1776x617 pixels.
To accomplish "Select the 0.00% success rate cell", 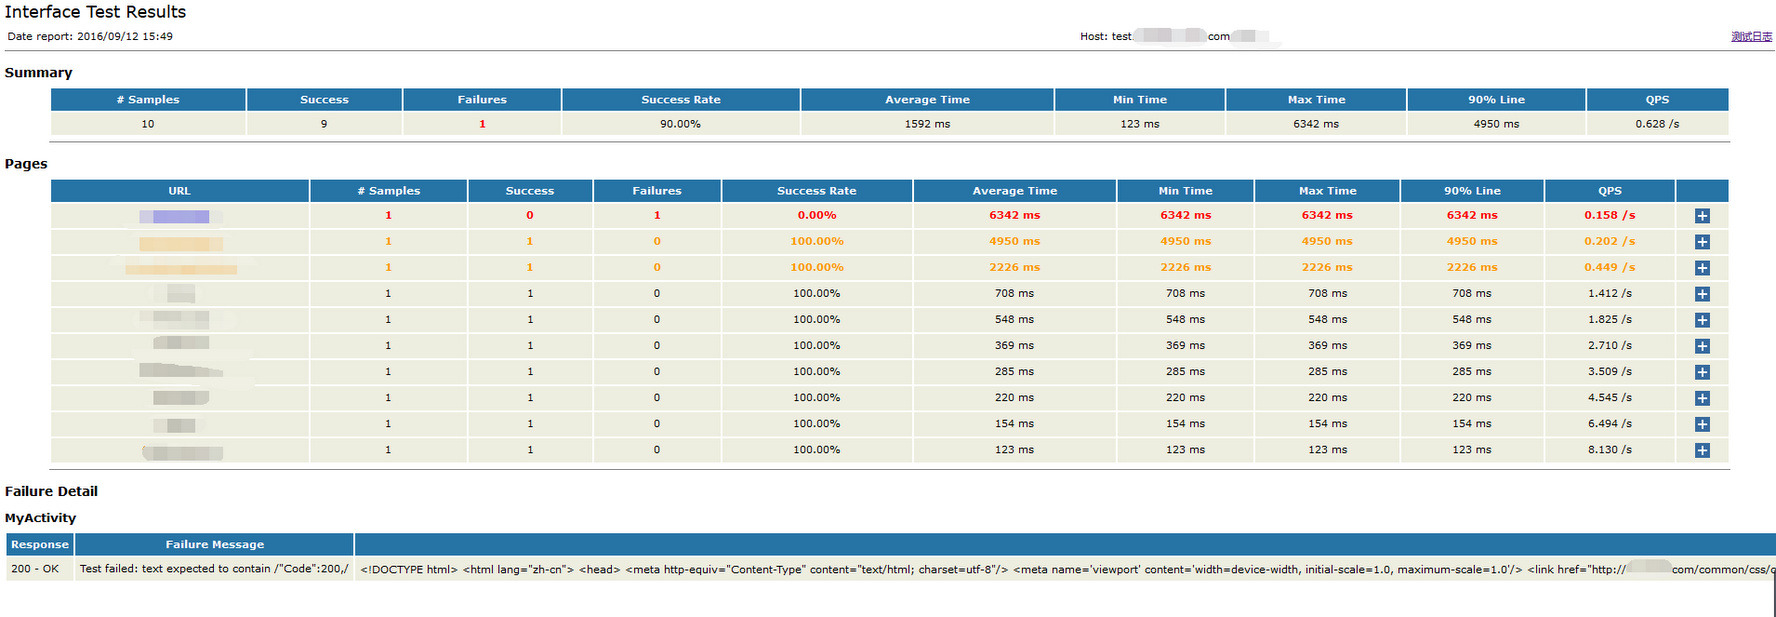I will [817, 215].
